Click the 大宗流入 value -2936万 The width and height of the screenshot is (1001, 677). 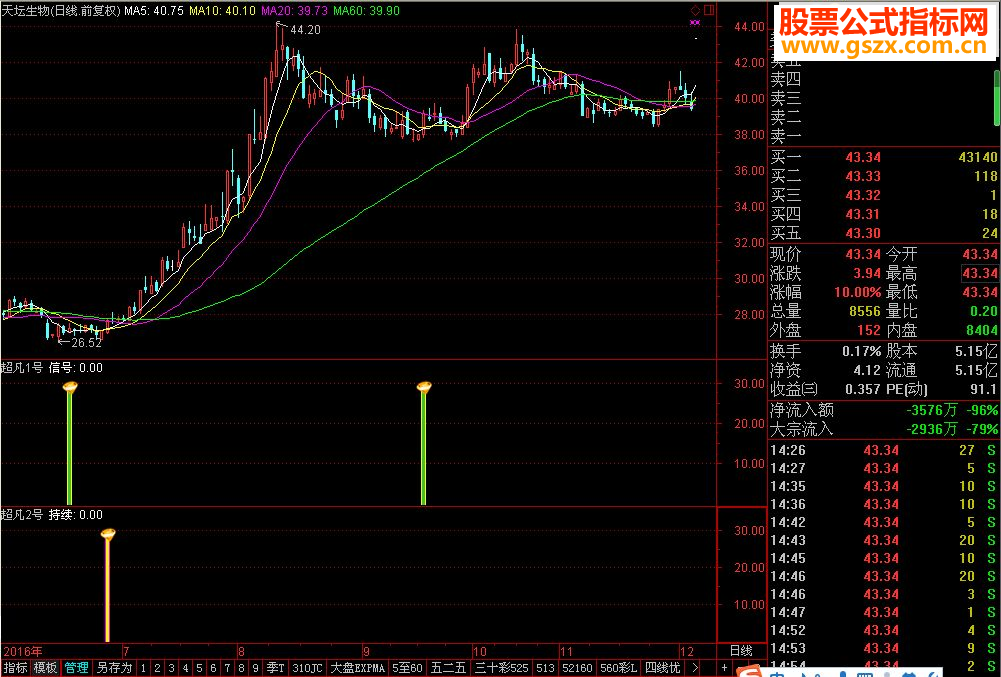932,429
